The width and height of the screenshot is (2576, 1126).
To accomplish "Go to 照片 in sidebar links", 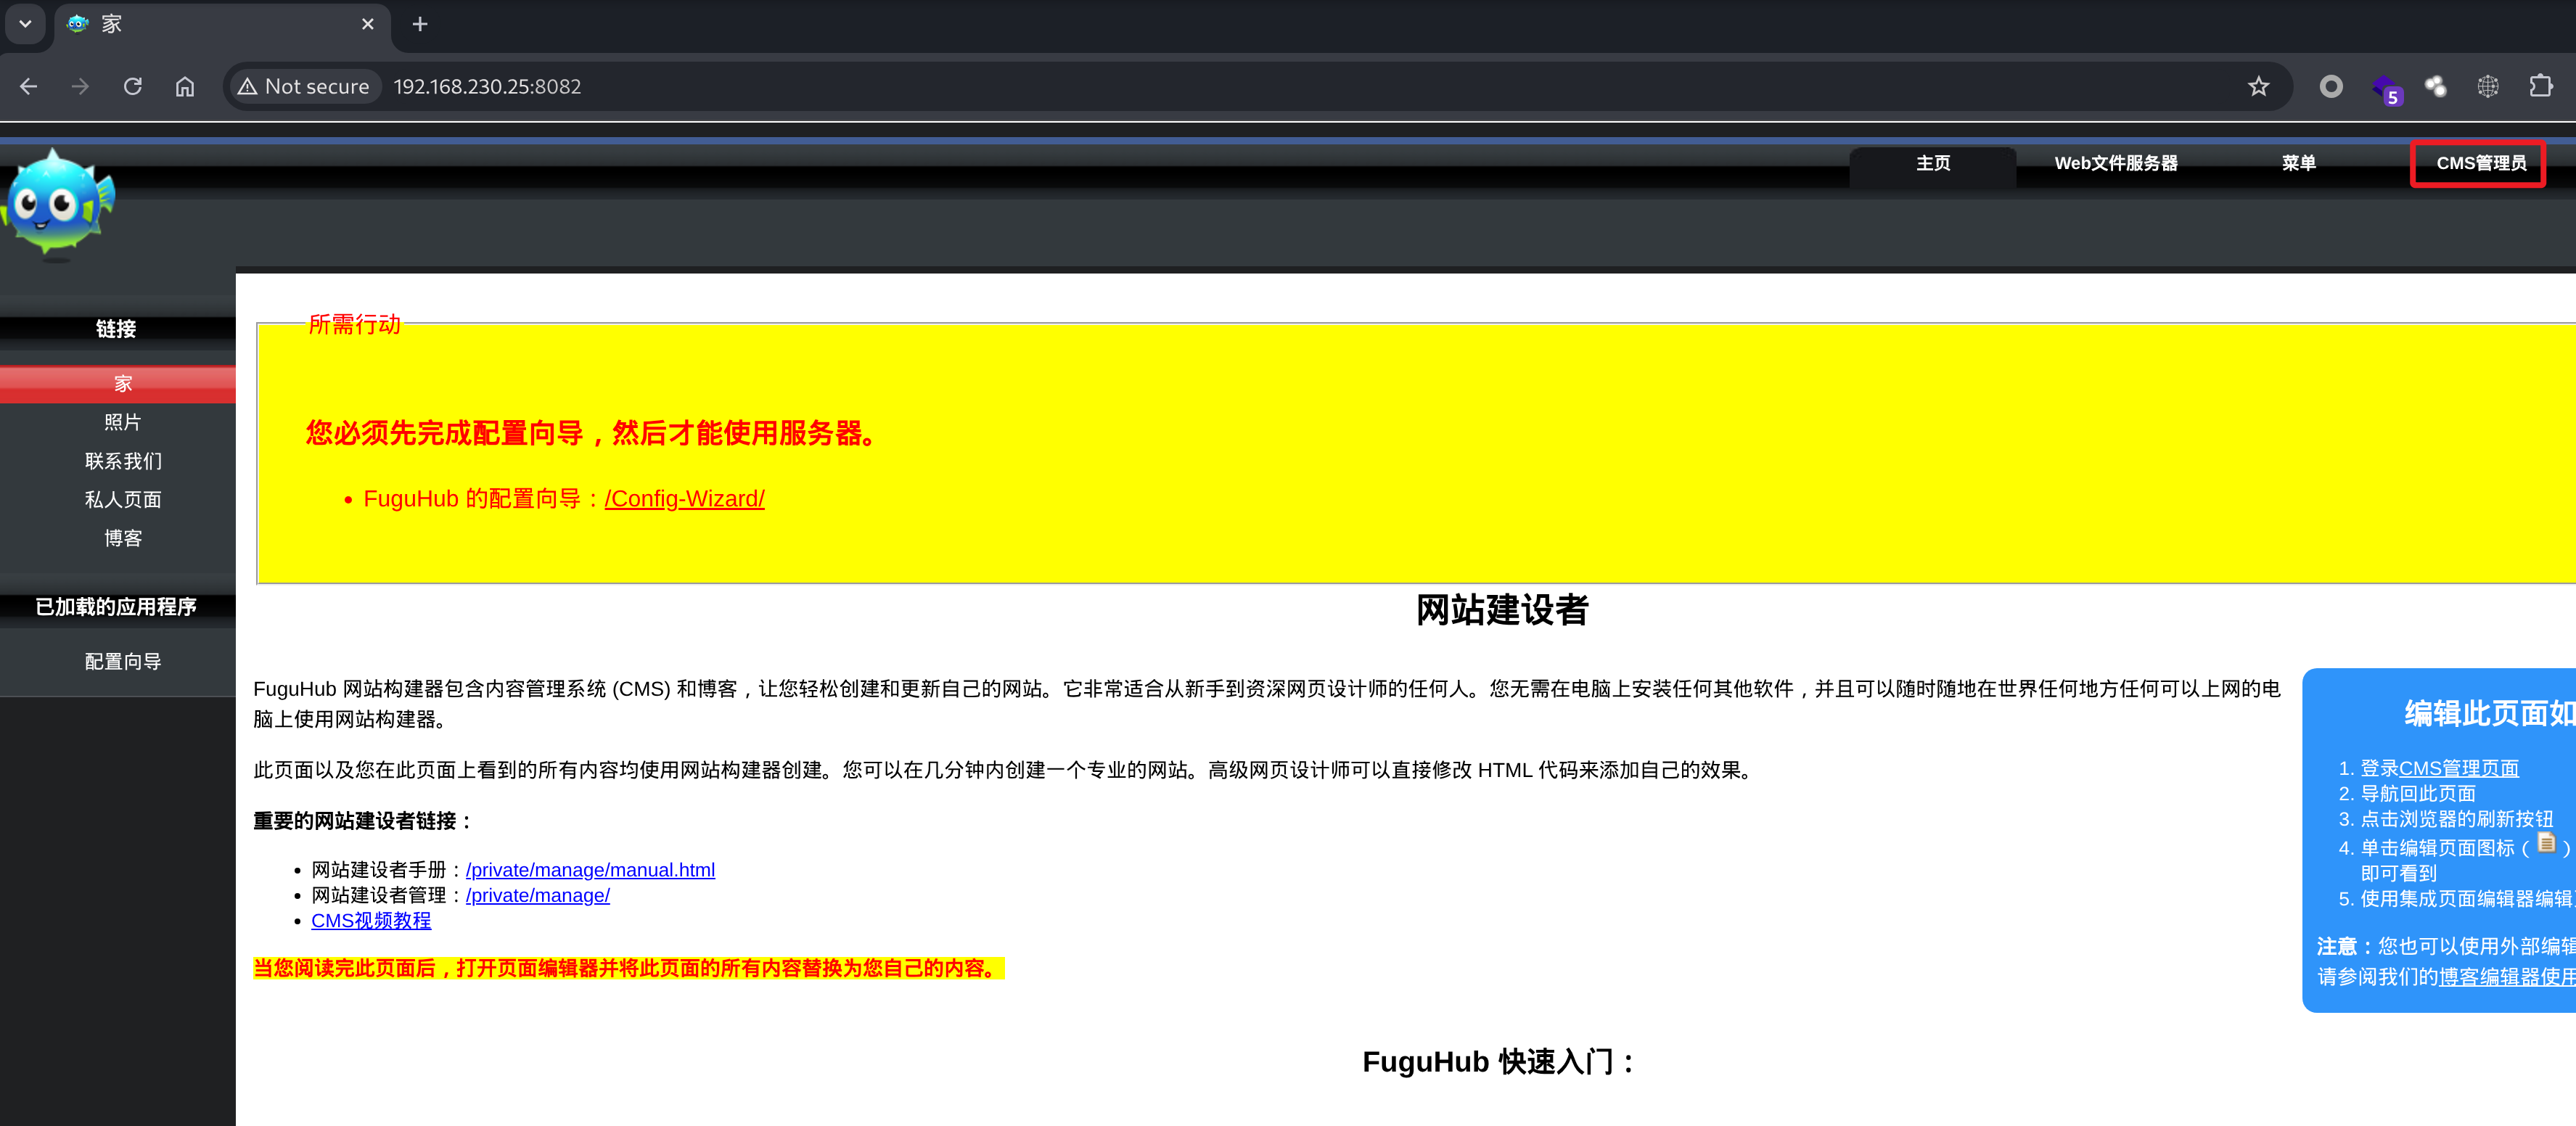I will tap(122, 422).
